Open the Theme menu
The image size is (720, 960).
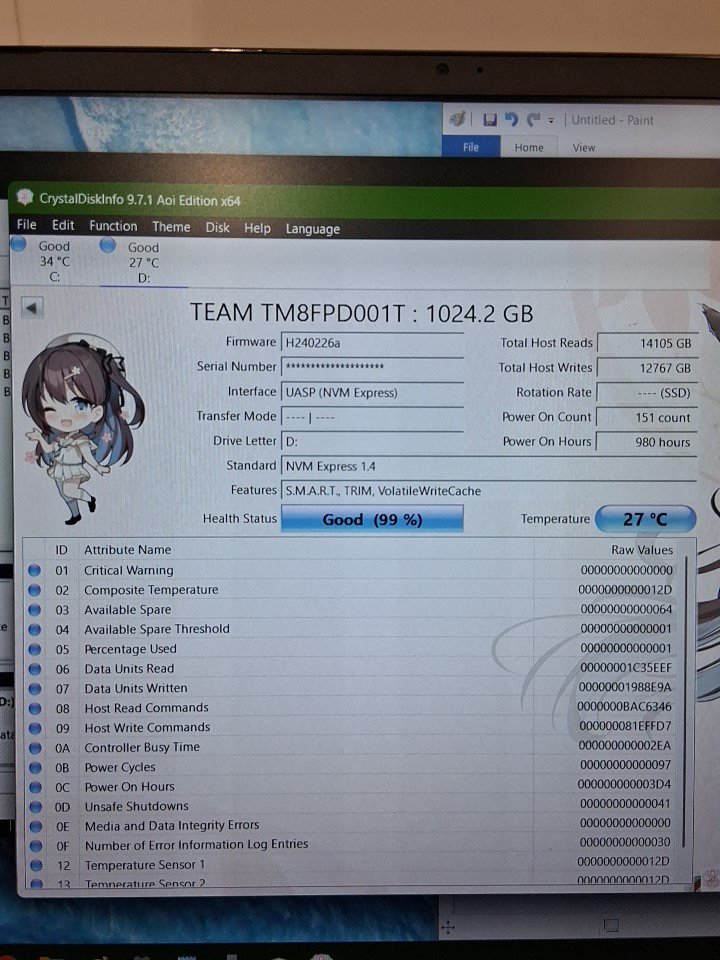(171, 227)
